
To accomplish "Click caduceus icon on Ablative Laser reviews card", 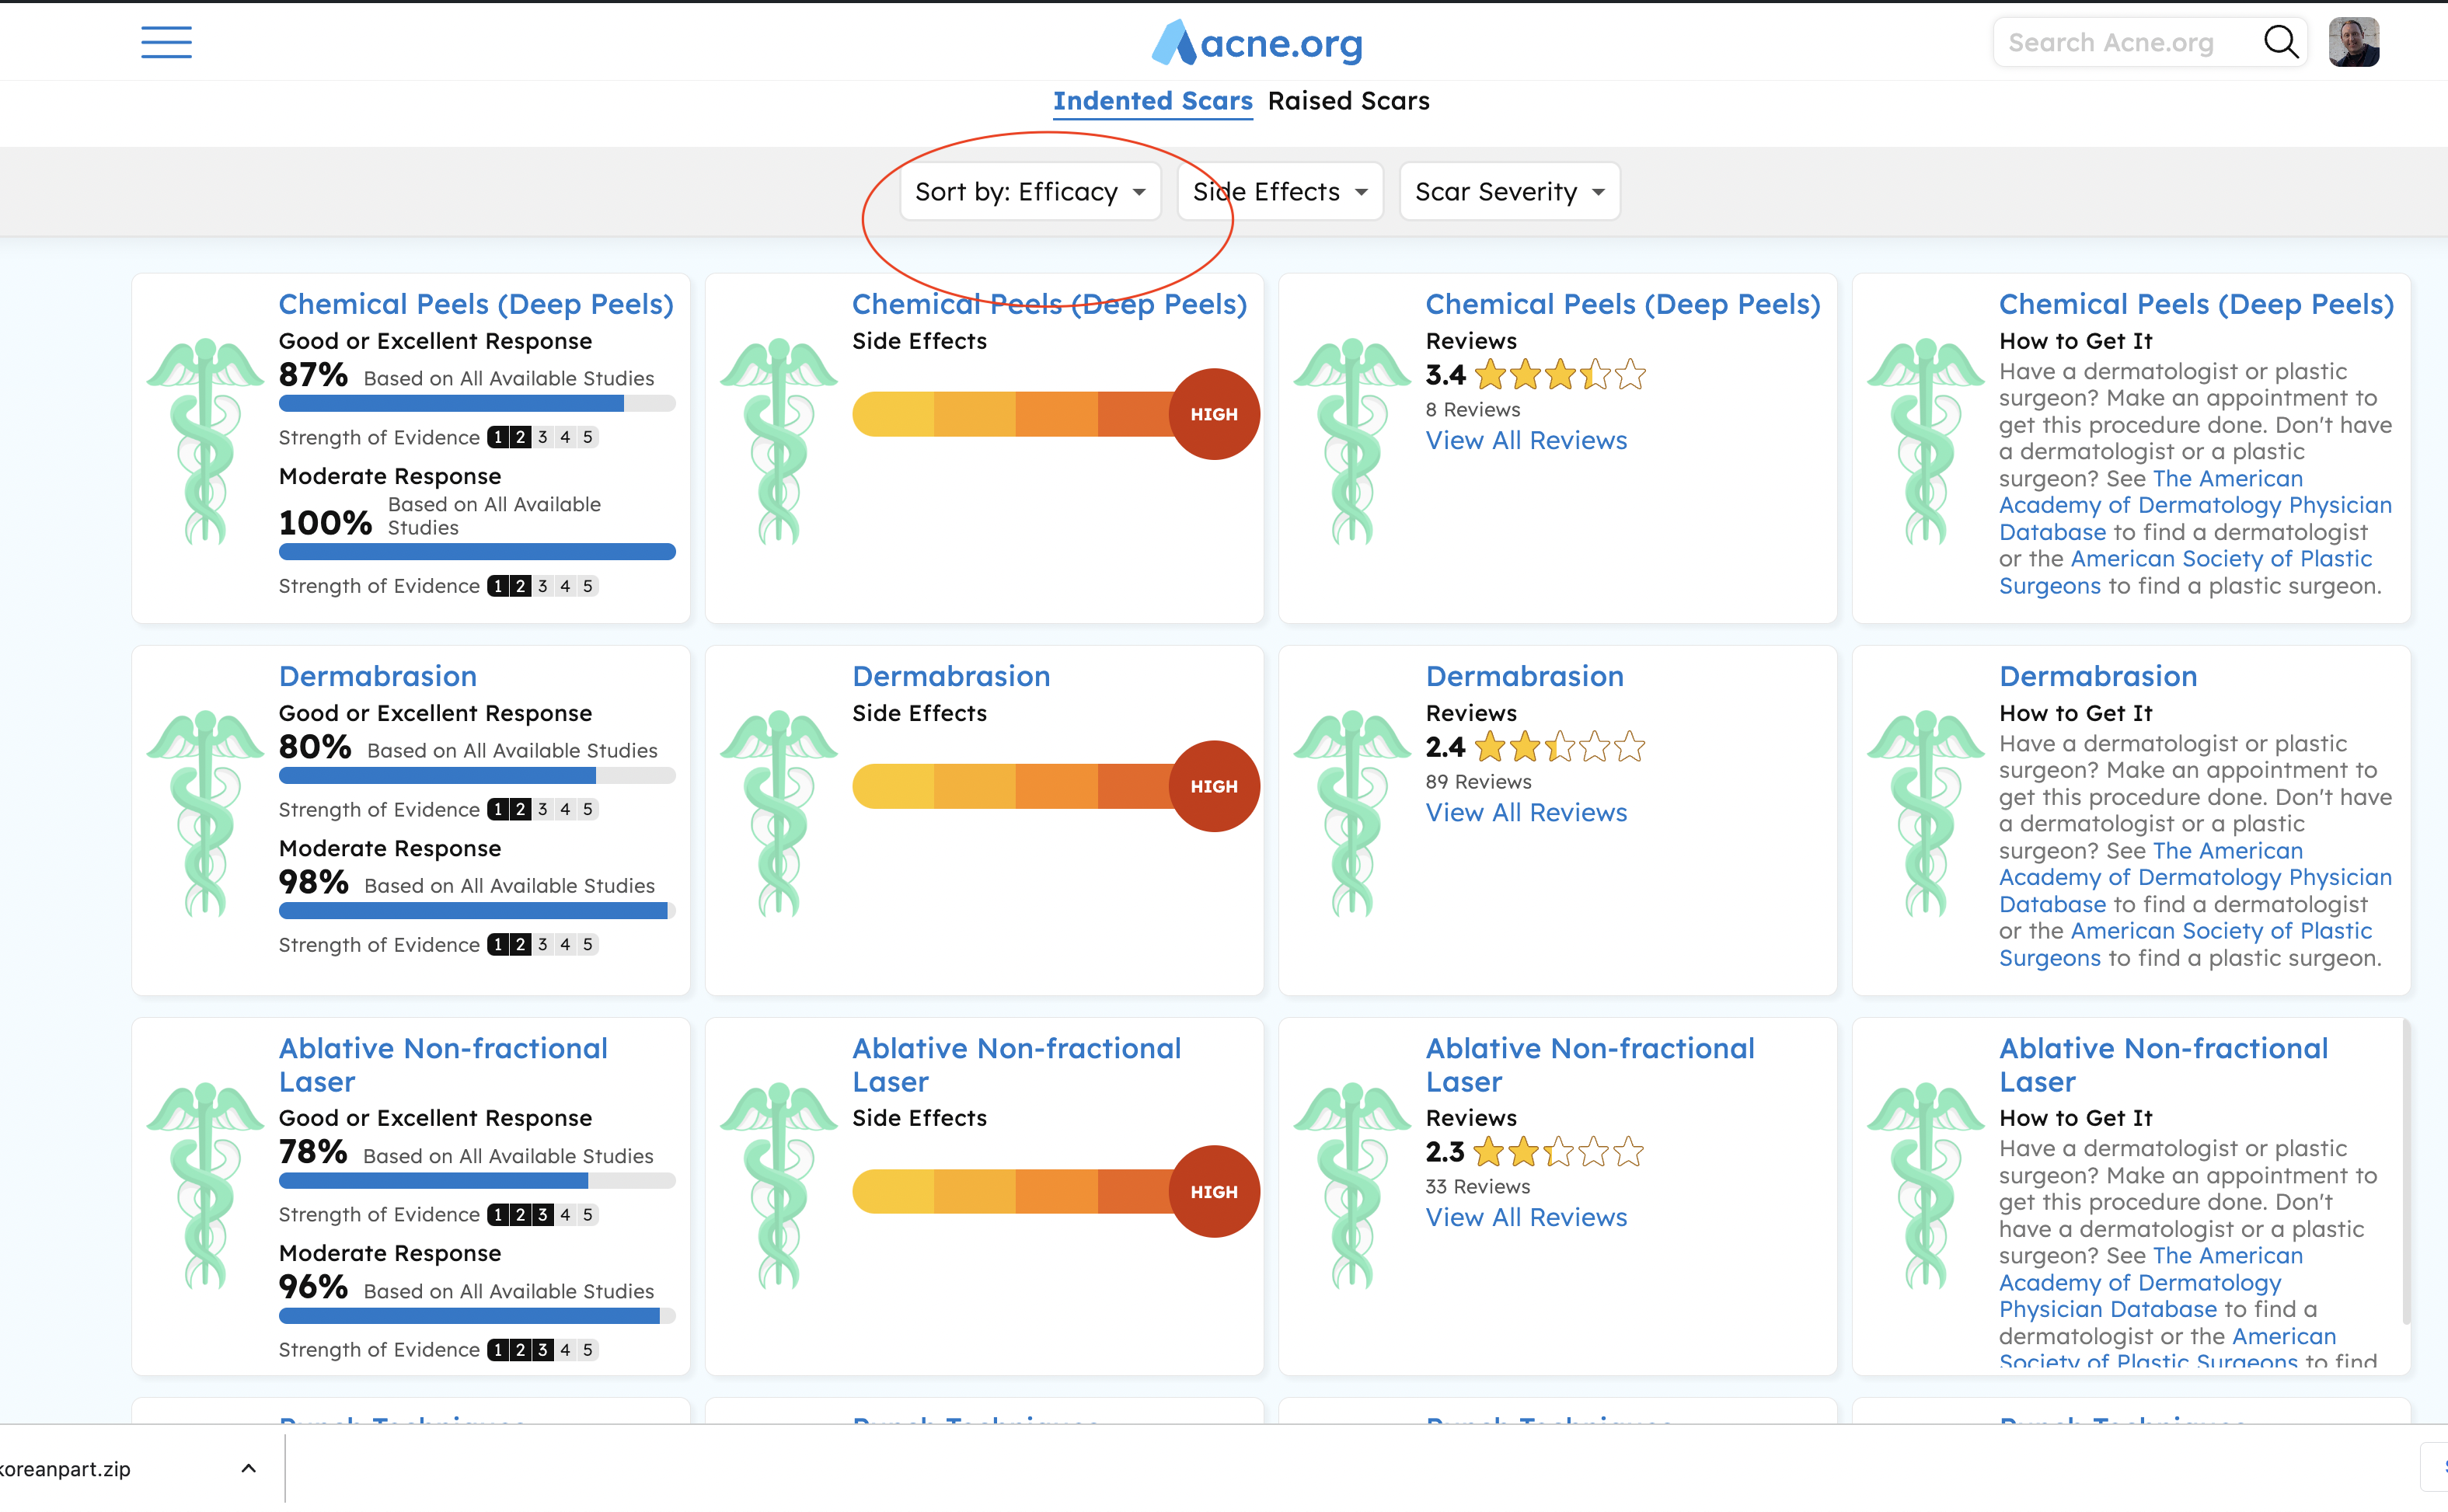I will 1352,1185.
